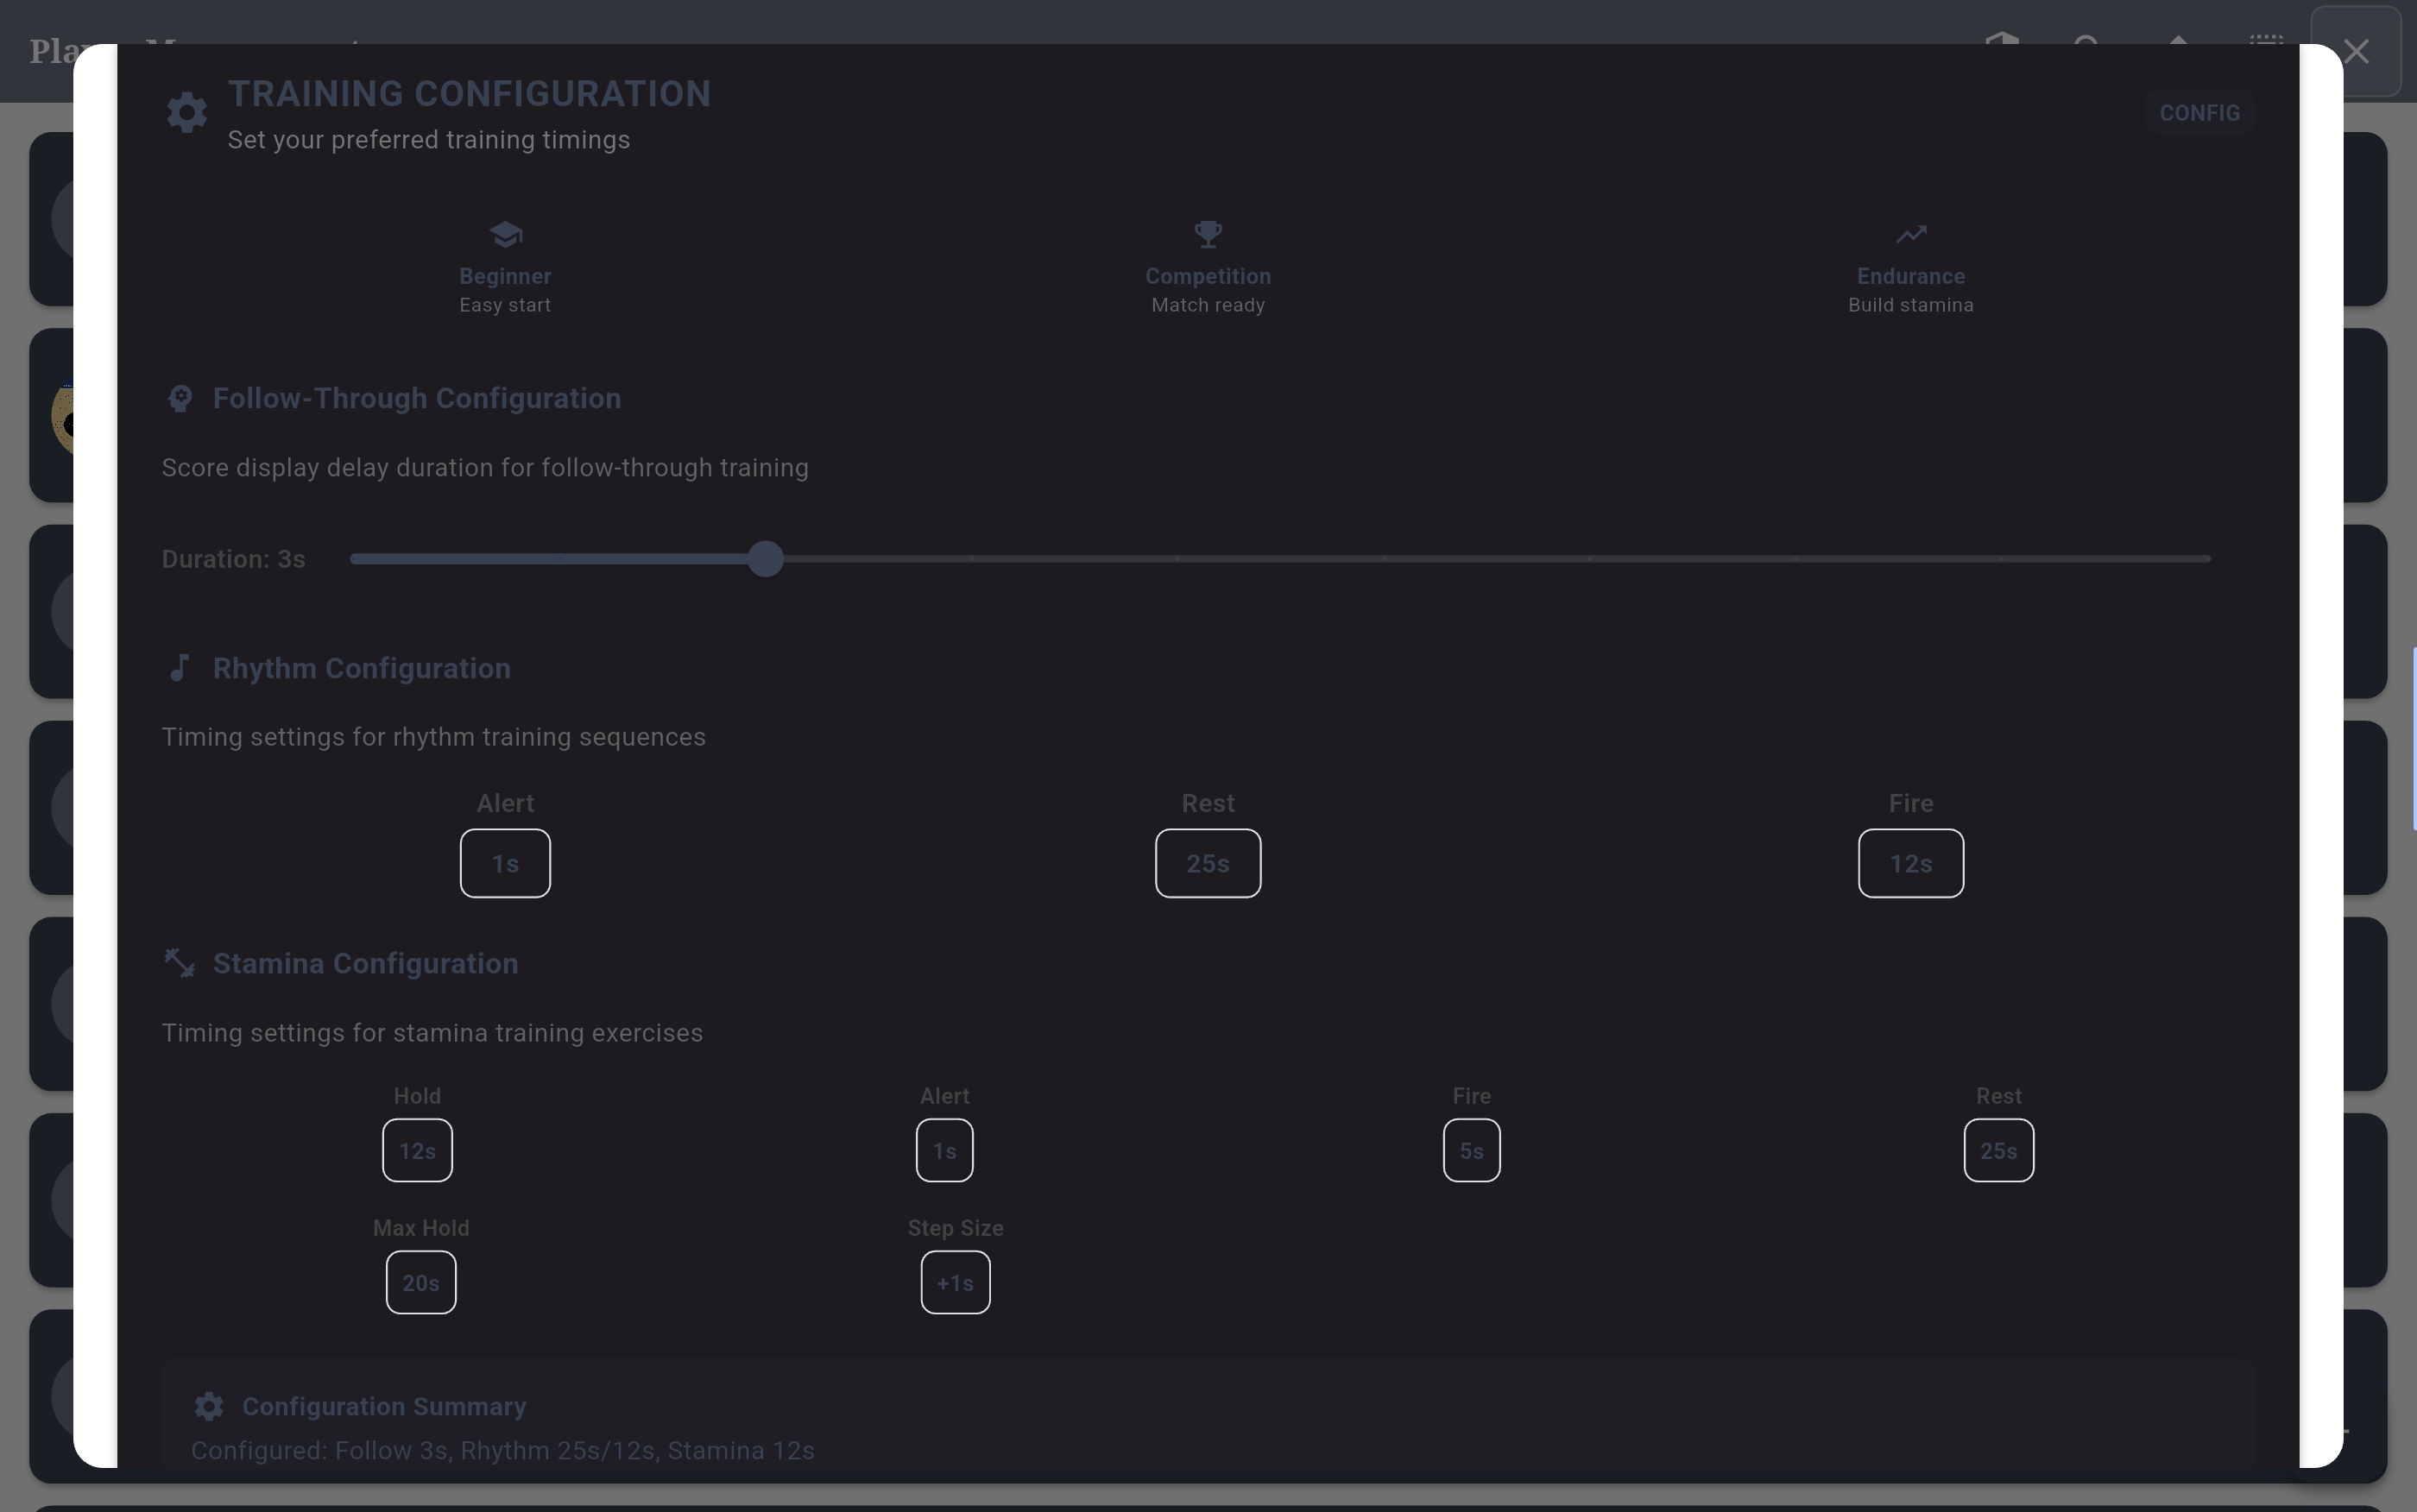Click the CONFIG badge chip
This screenshot has height=1512, width=2417.
pos(2199,113)
